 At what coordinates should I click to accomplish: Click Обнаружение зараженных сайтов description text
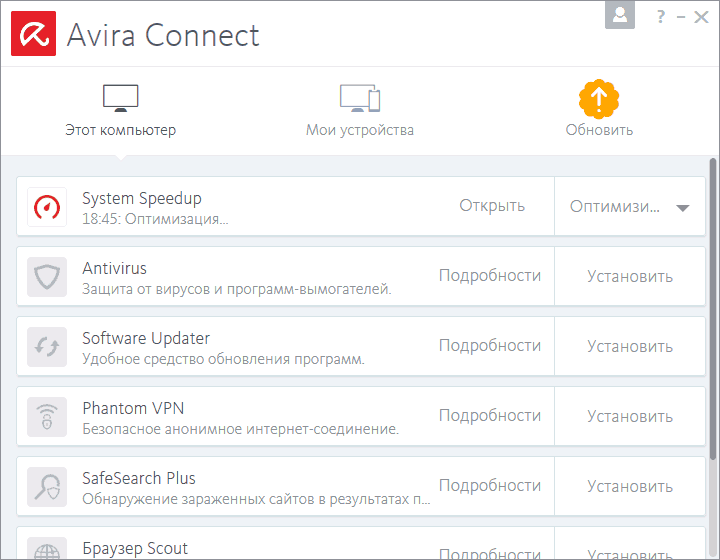click(256, 499)
